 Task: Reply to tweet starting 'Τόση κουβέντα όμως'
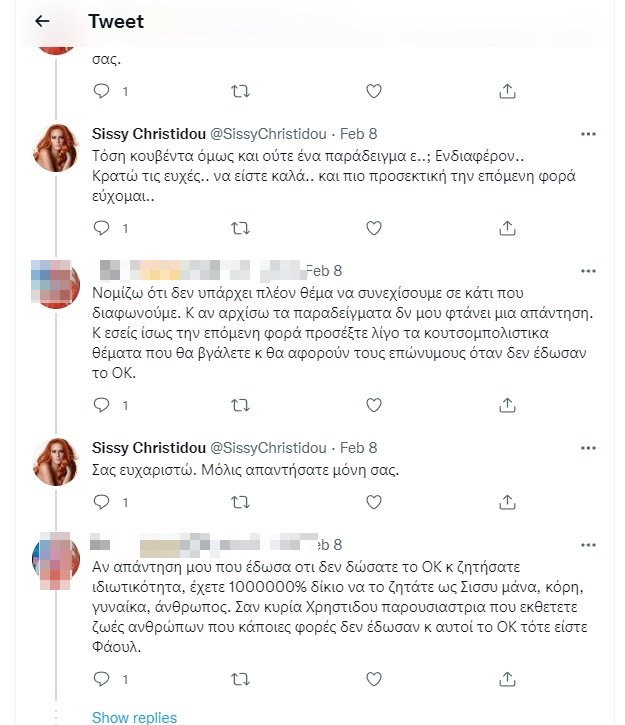pyautogui.click(x=101, y=228)
